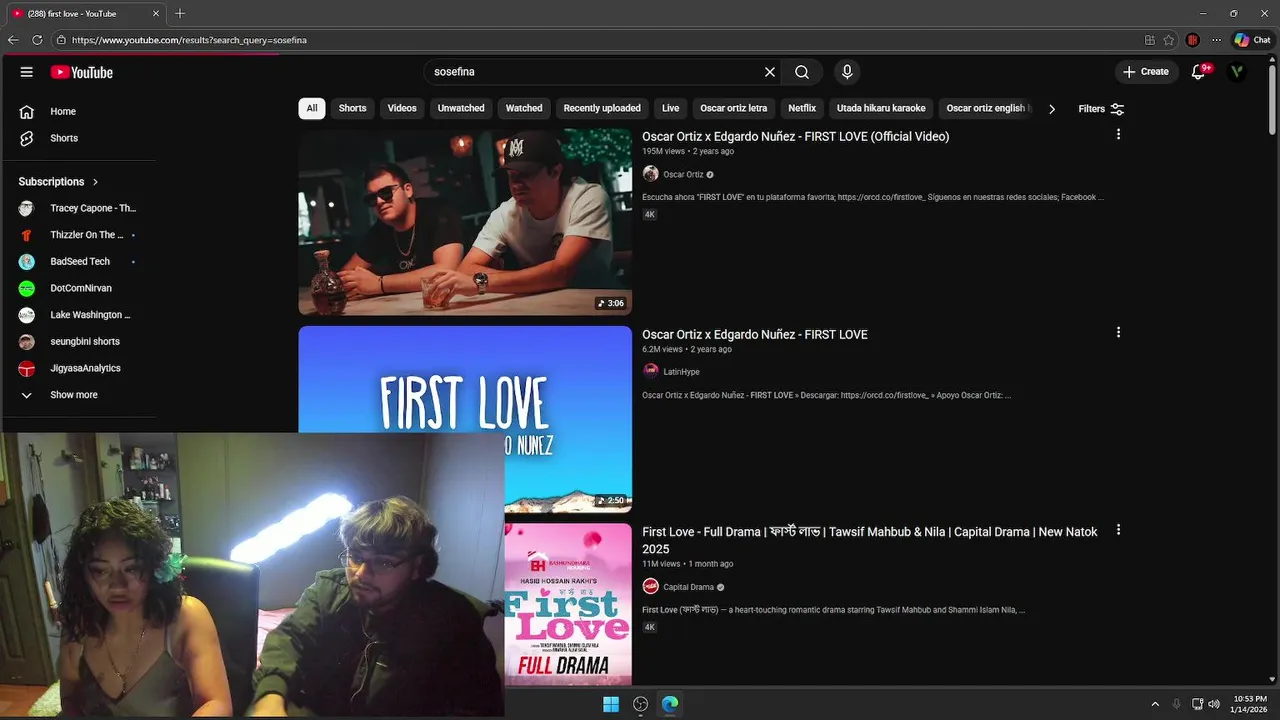Show hidden system tray icons
The image size is (1280, 720).
(1155, 704)
